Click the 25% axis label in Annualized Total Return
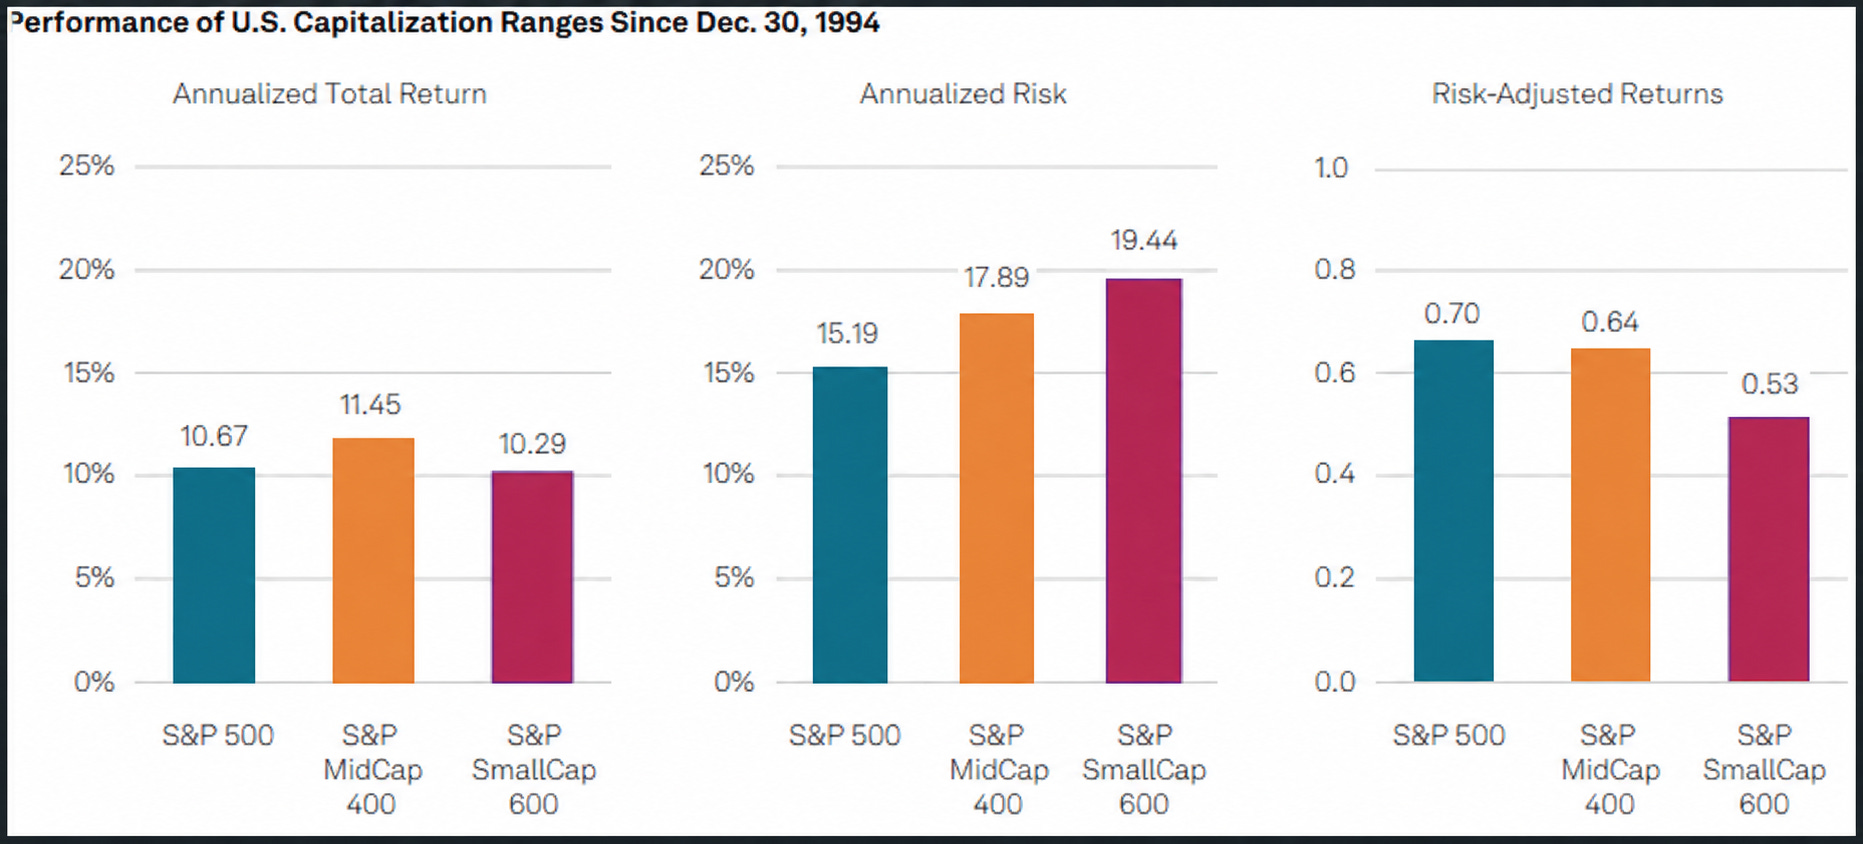This screenshot has width=1863, height=844. 87,165
